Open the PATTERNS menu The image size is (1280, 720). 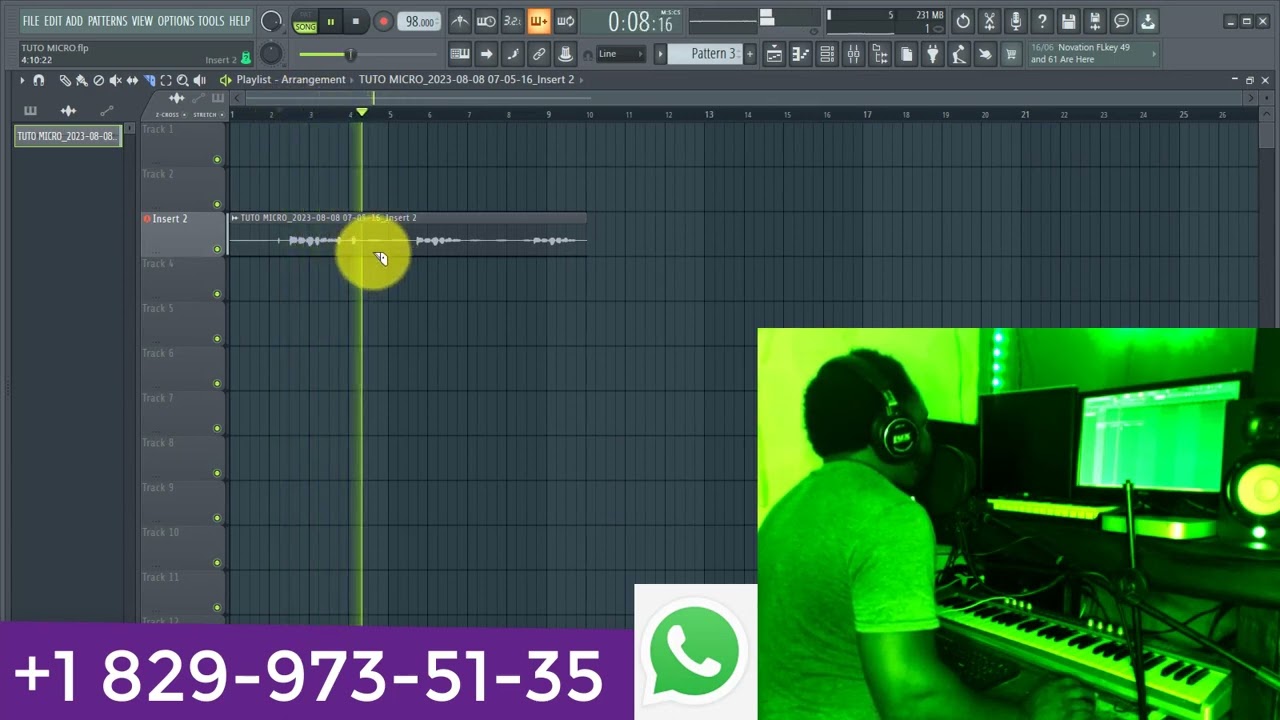(107, 21)
